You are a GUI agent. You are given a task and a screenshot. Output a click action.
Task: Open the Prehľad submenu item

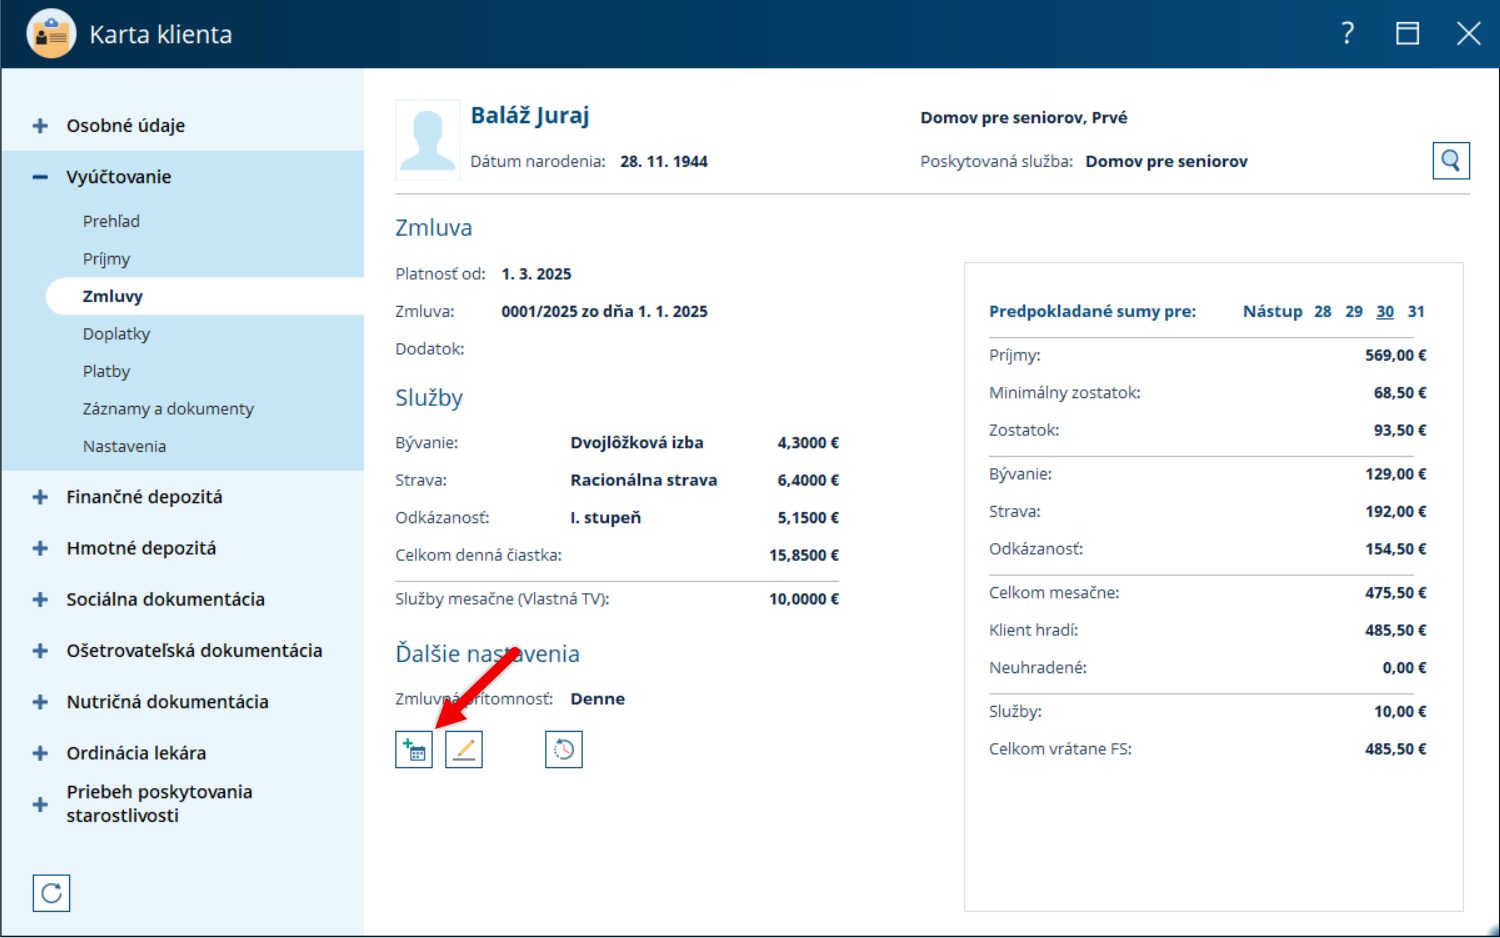[x=111, y=221]
